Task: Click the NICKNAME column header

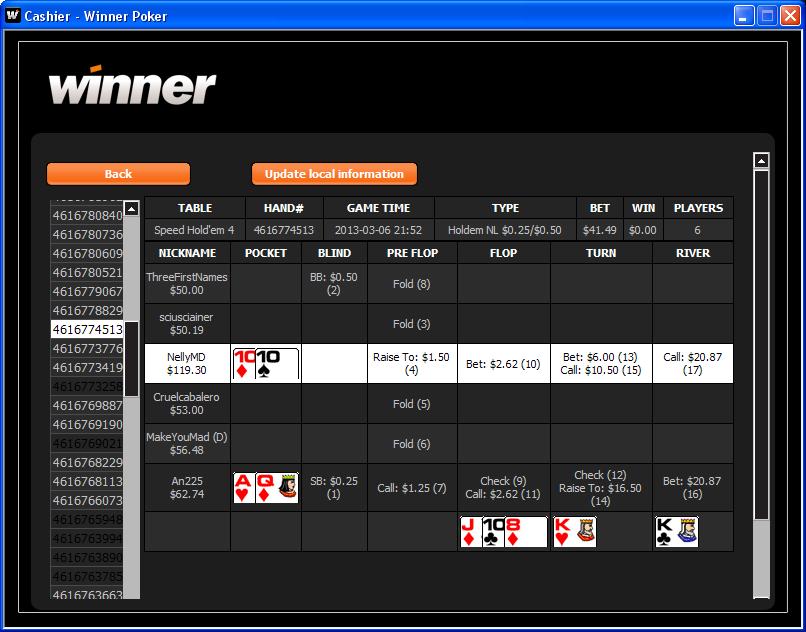Action: 187,253
